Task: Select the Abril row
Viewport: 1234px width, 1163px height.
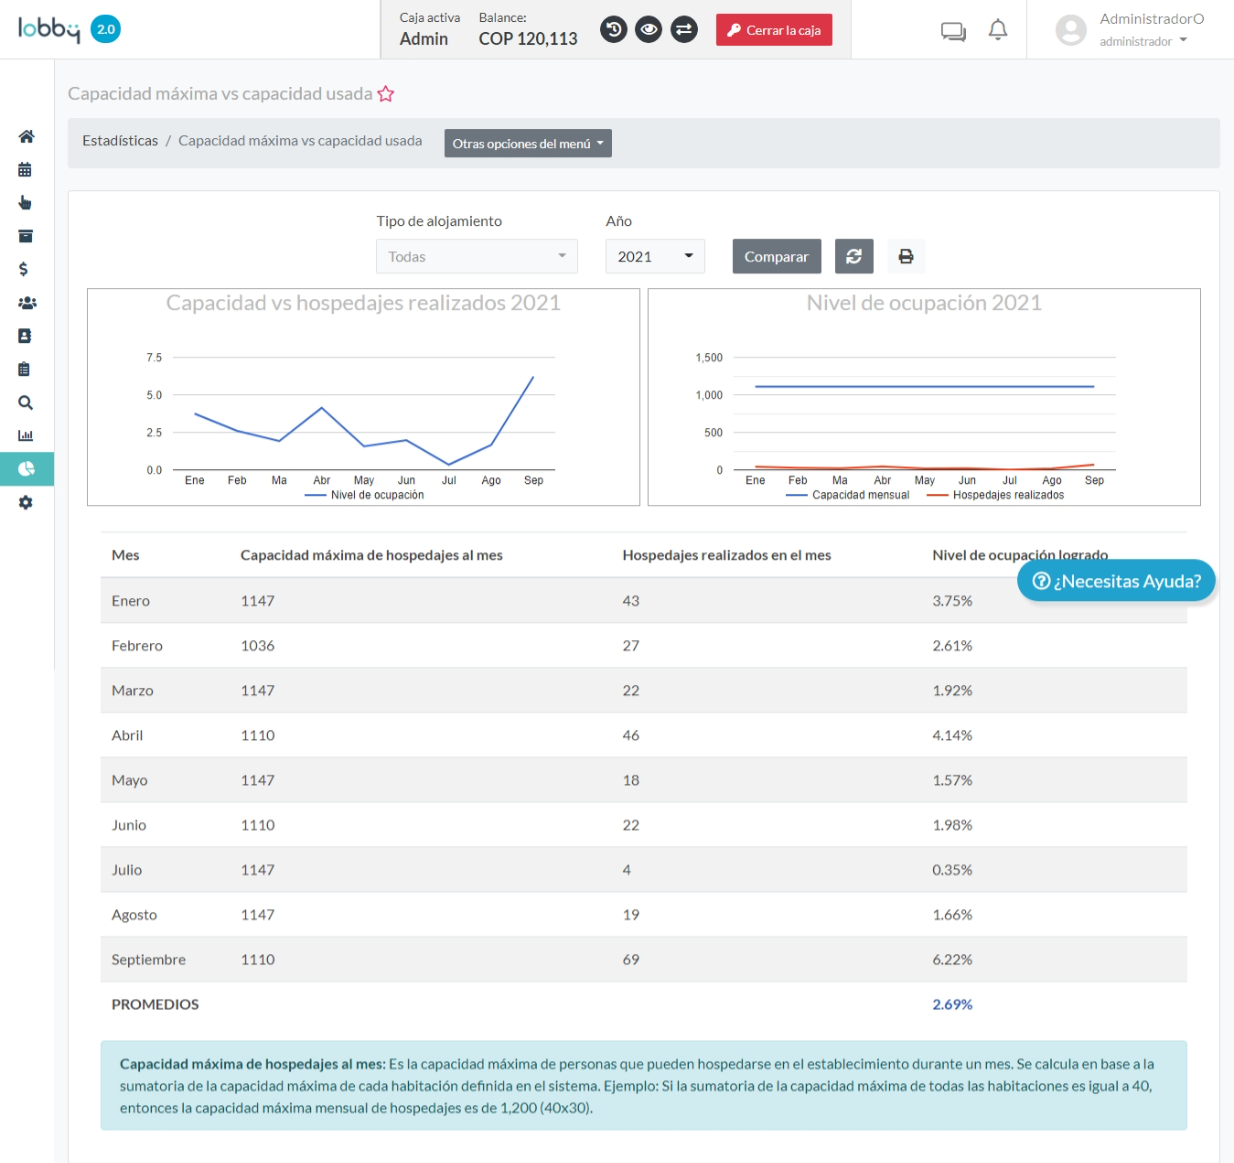Action: [x=643, y=735]
